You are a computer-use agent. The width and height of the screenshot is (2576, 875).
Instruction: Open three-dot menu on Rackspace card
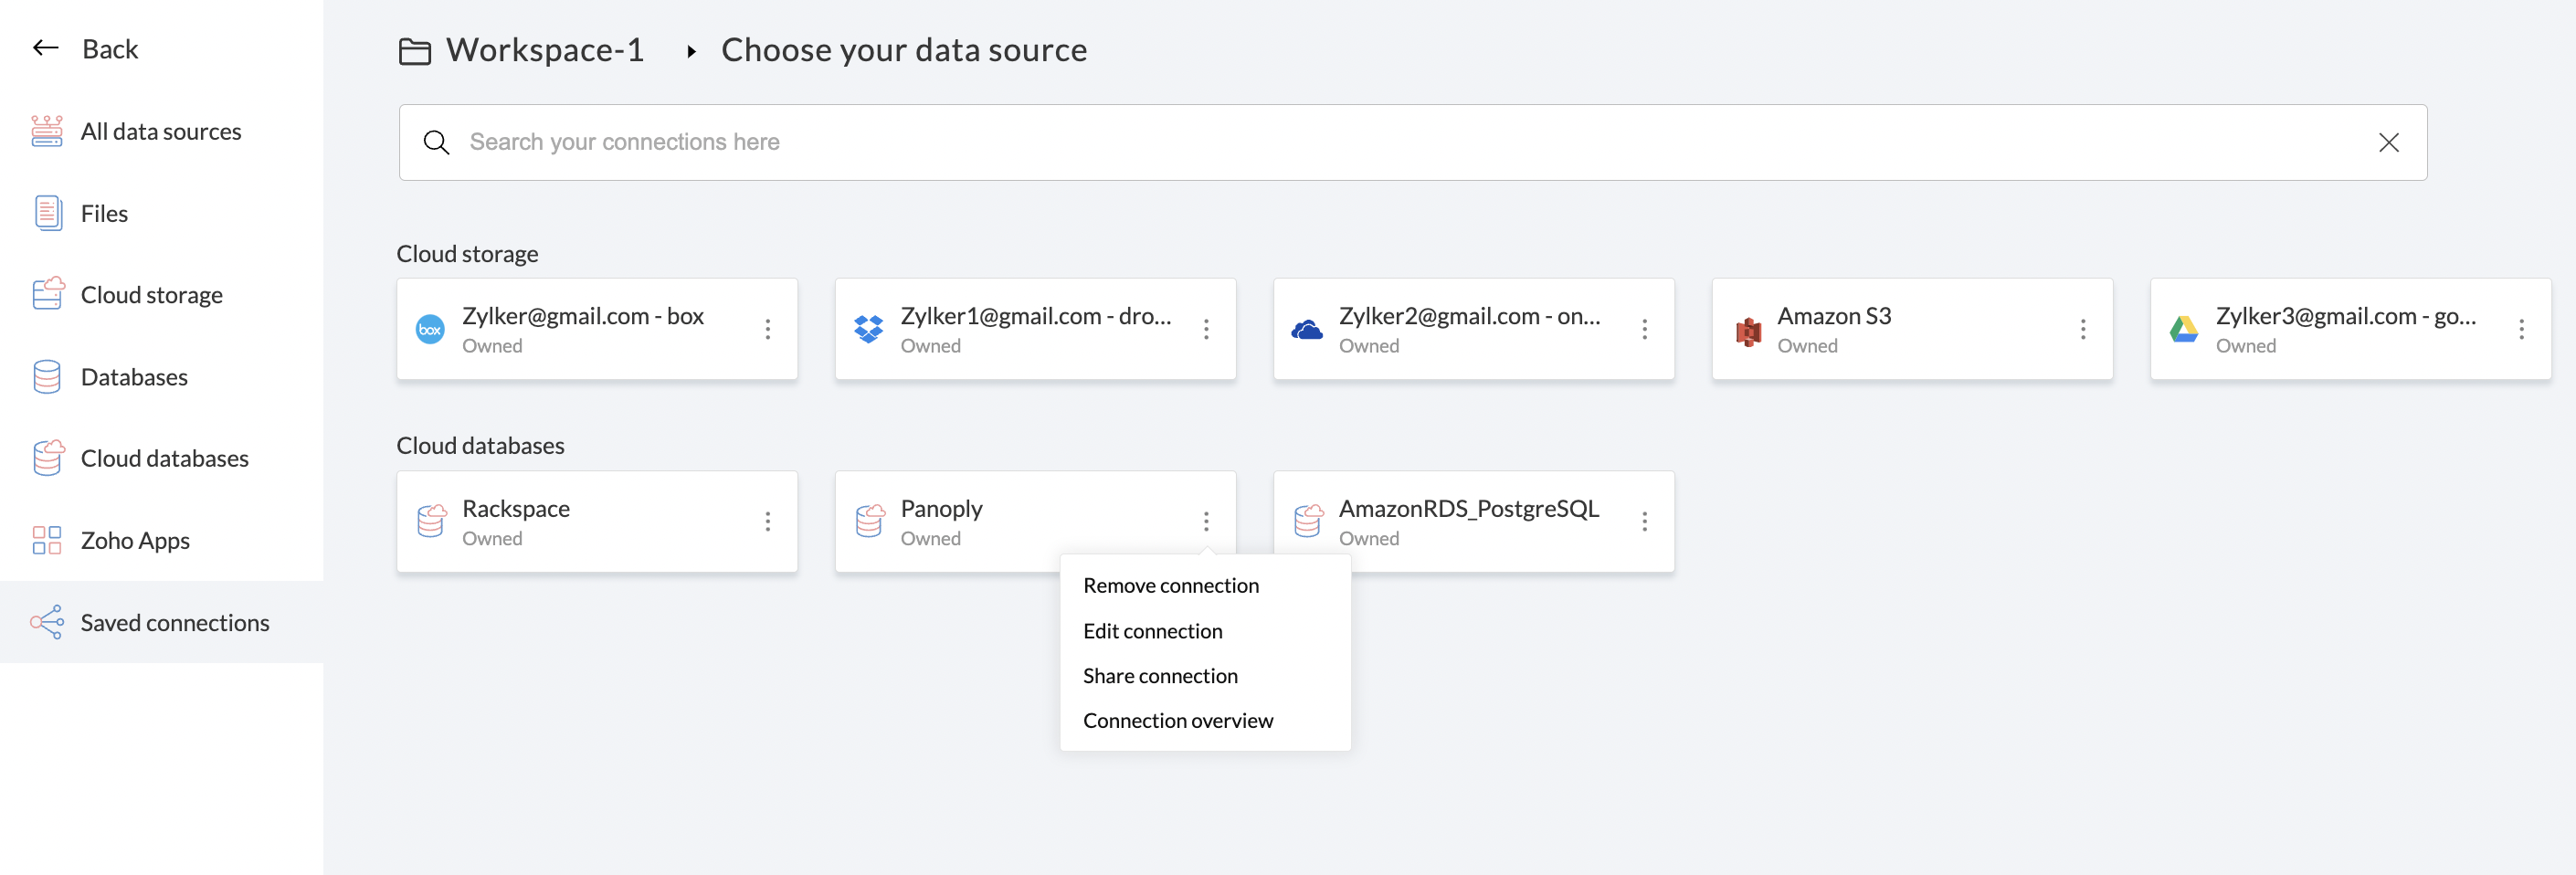pos(767,521)
